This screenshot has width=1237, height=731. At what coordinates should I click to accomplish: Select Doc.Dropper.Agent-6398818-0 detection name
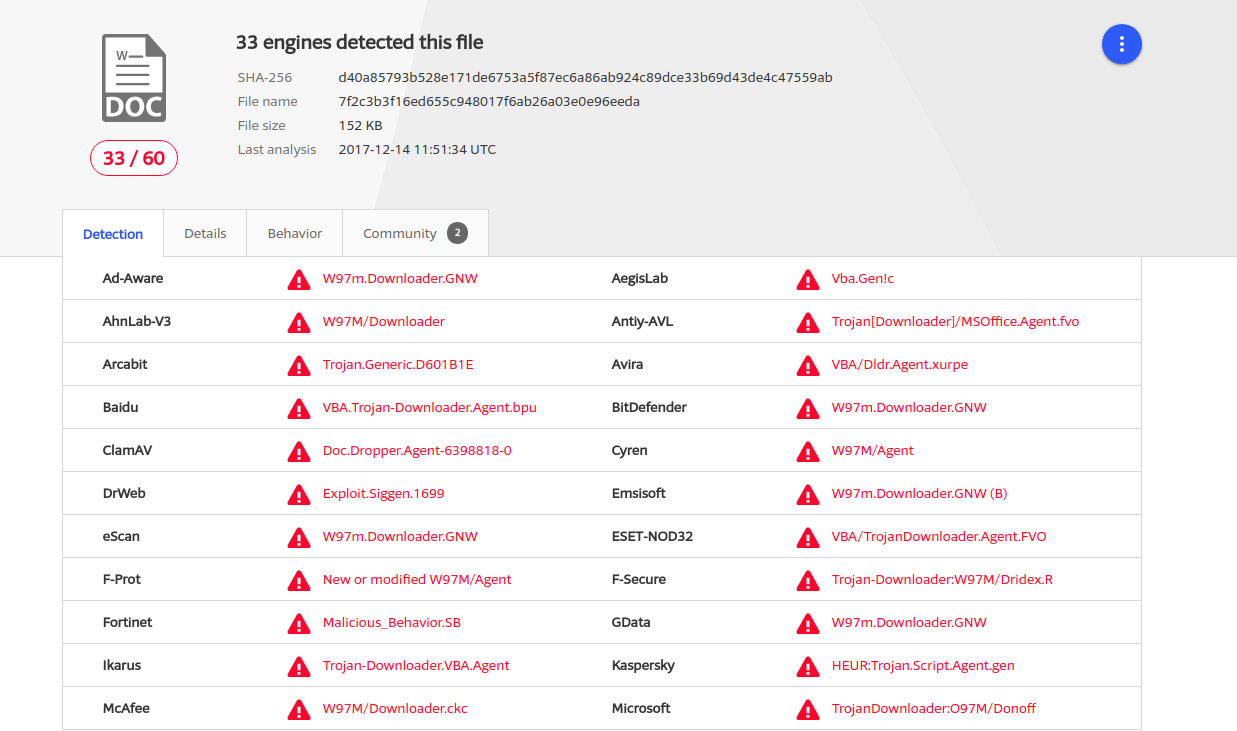(417, 450)
